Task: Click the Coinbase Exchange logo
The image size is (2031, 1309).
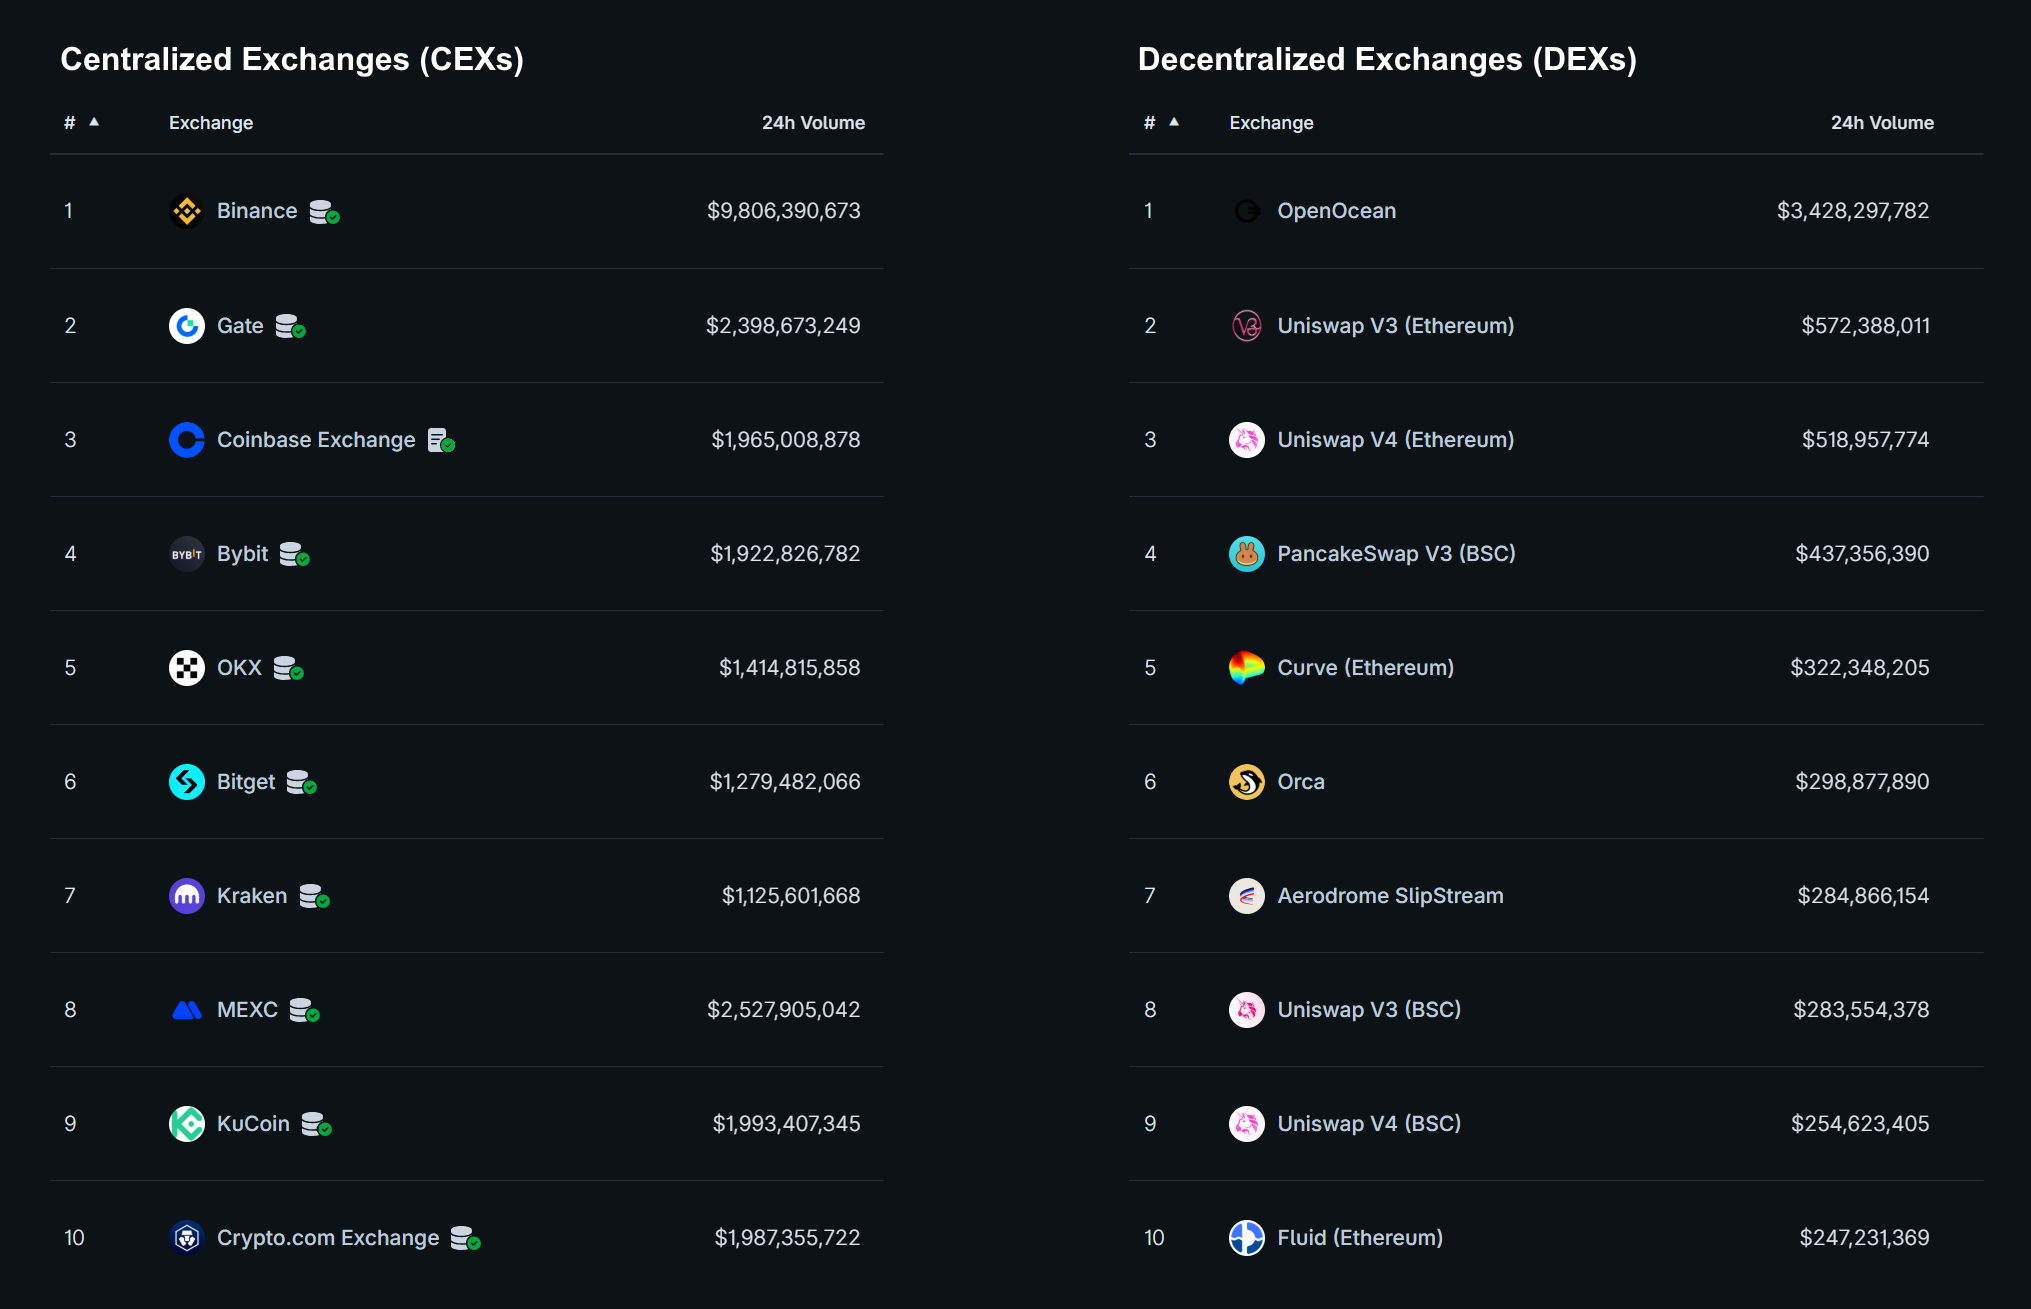Action: [x=186, y=439]
